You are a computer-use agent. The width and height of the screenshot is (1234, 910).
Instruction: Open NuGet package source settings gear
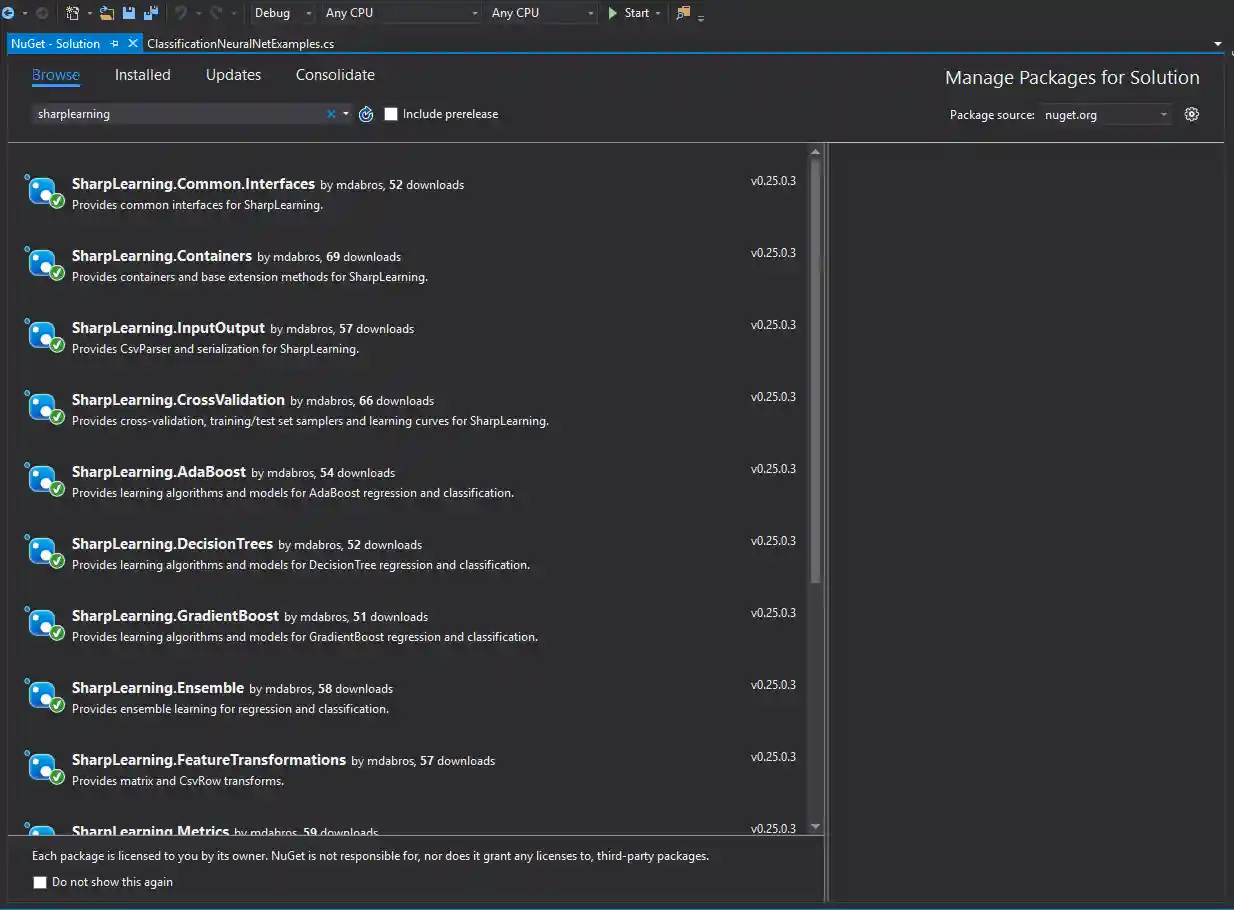click(1191, 114)
